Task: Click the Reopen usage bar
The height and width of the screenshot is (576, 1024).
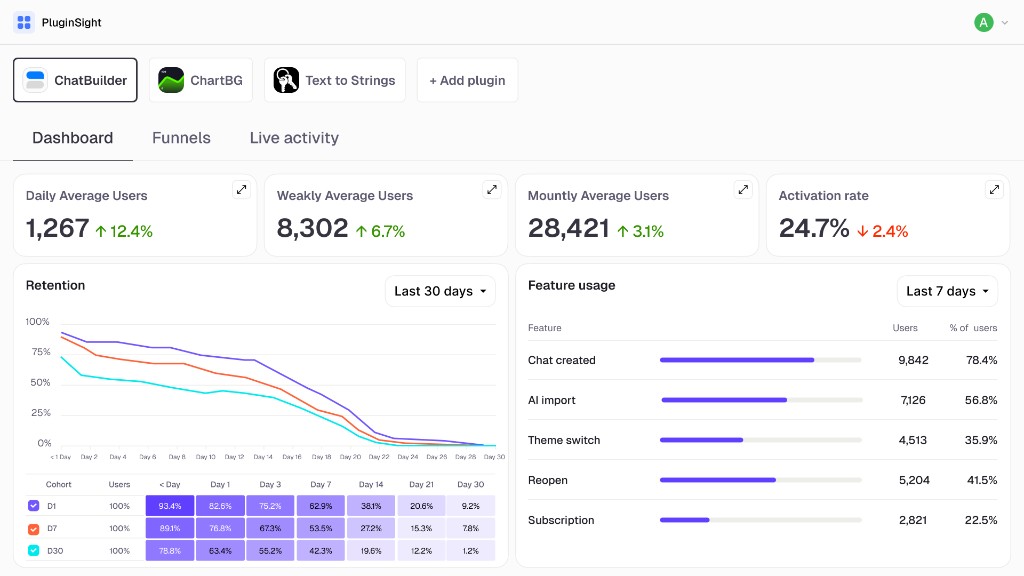Action: [760, 480]
